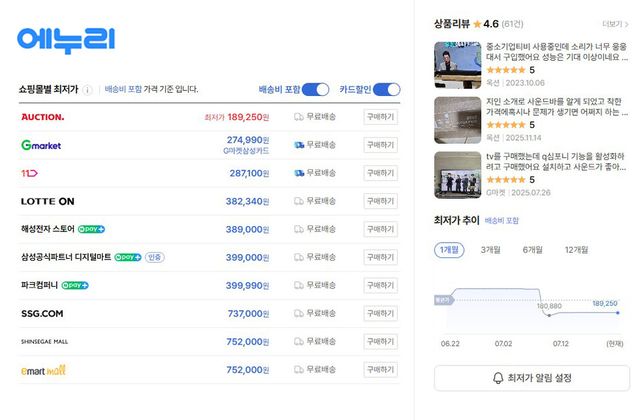Click the G마켓삼성카드 label
The width and height of the screenshot is (640, 420).
246,151
